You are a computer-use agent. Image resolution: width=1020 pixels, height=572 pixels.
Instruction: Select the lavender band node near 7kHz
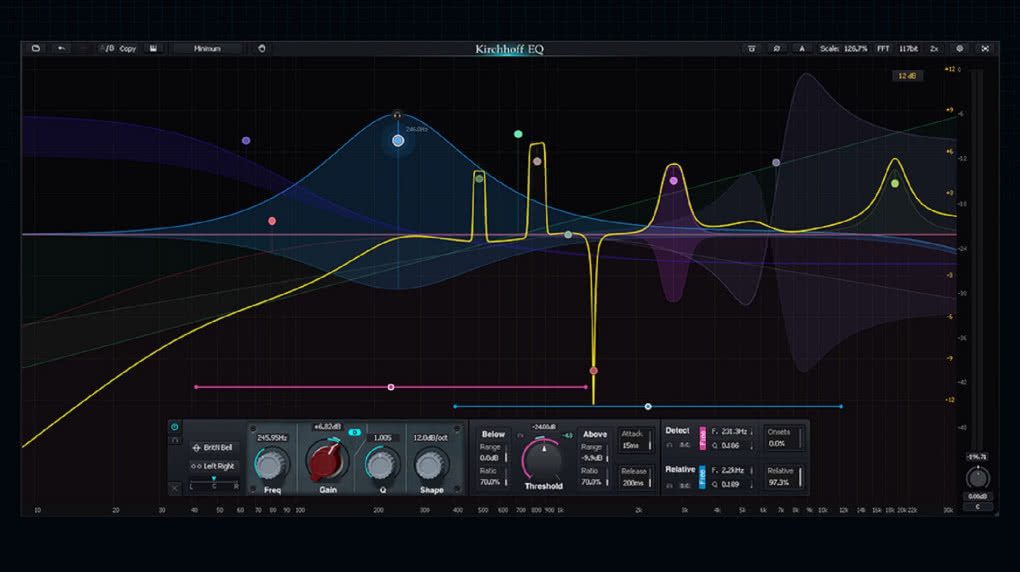point(776,163)
